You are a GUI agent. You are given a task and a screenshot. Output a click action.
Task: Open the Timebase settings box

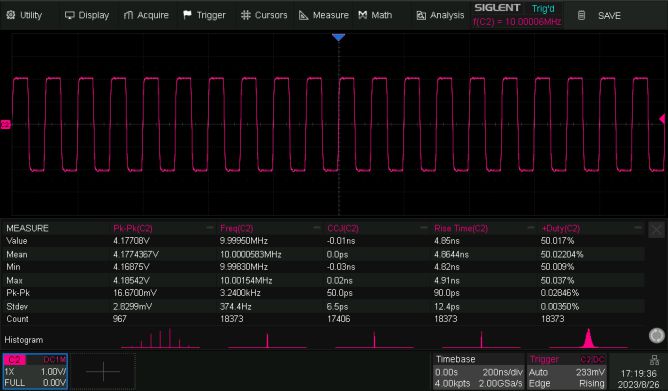[479, 371]
